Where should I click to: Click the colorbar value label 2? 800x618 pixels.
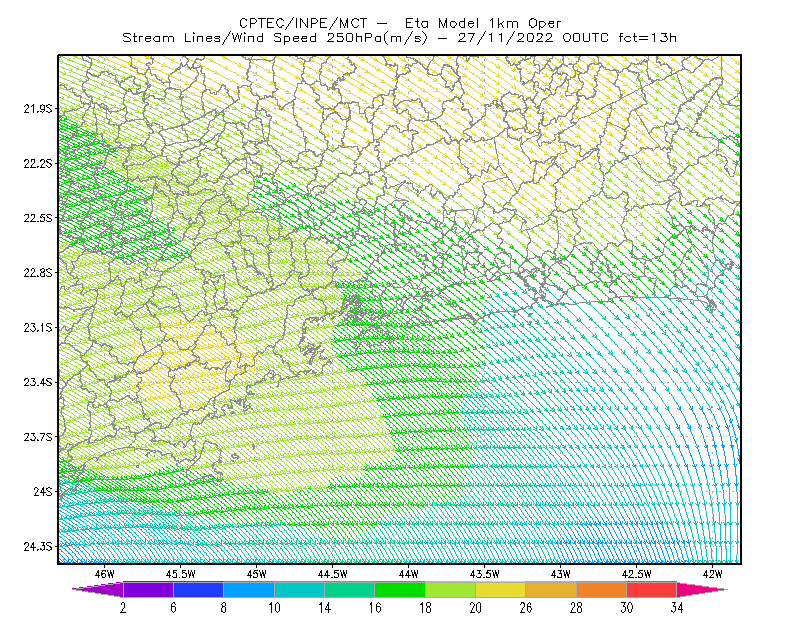click(x=123, y=607)
